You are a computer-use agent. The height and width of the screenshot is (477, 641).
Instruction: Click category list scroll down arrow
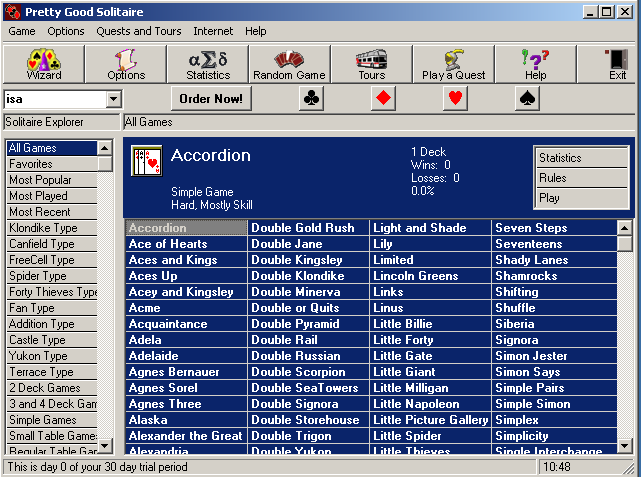point(105,446)
